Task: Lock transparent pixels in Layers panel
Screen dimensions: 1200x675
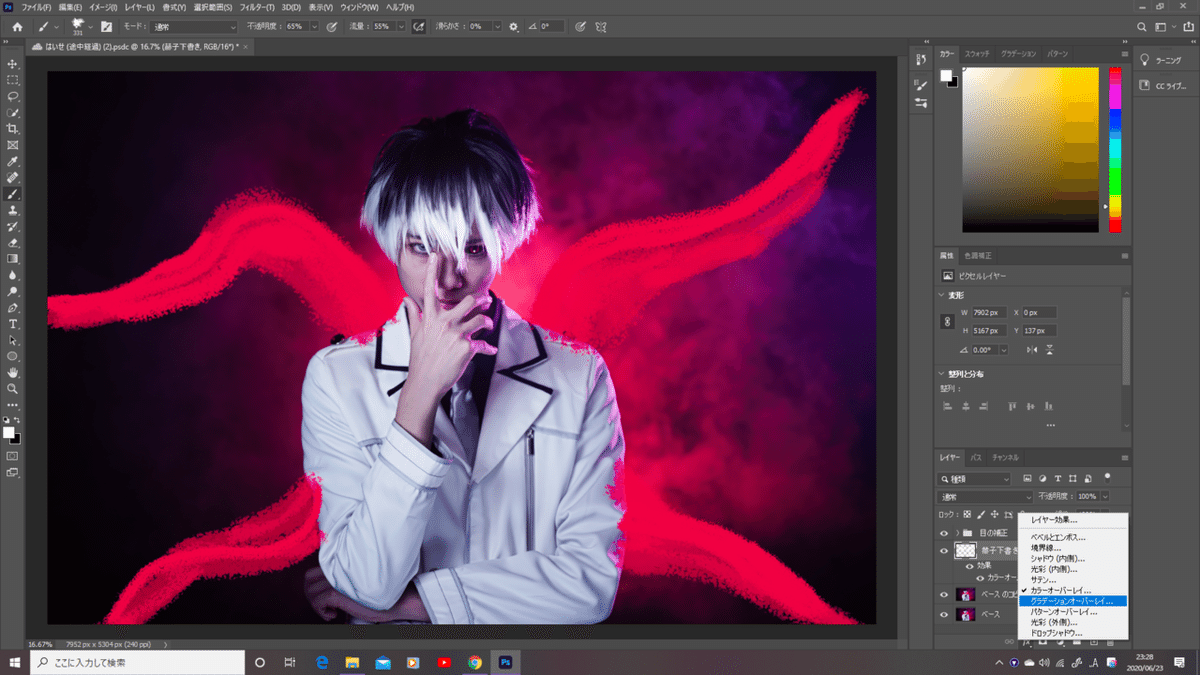Action: coord(967,514)
